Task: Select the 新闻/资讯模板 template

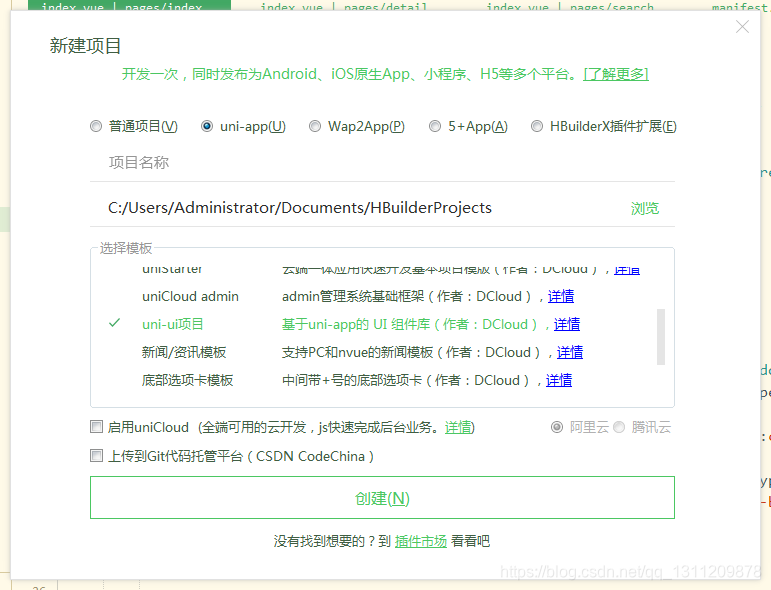Action: (x=183, y=353)
